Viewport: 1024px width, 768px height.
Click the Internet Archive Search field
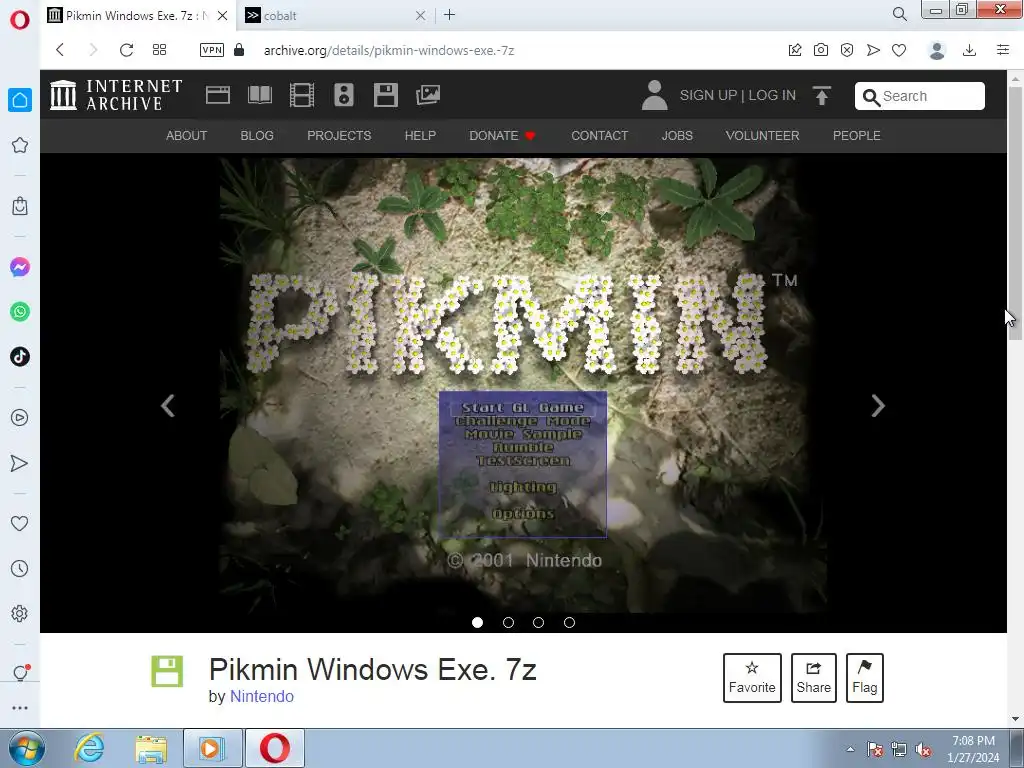pos(920,96)
